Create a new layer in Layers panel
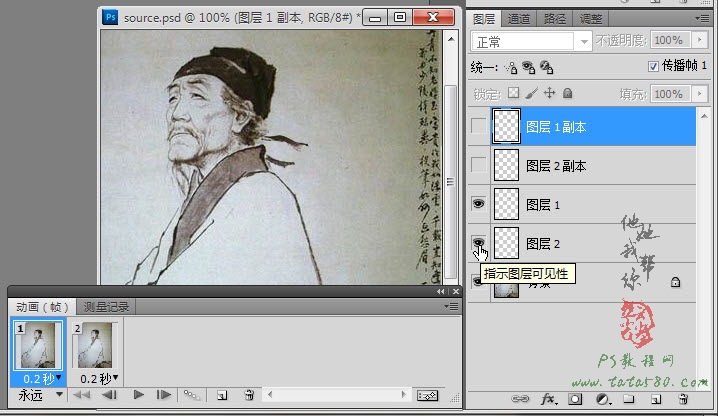Viewport: 718px width, 416px height. 656,399
